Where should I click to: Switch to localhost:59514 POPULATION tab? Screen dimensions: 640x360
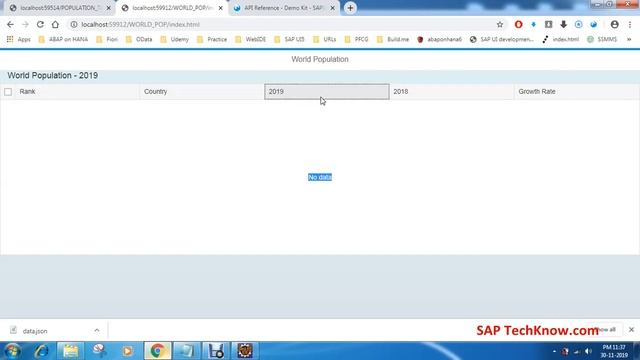click(59, 8)
